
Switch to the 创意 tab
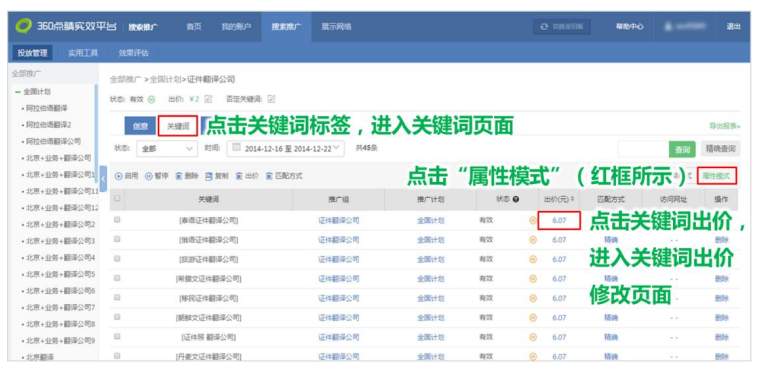pyautogui.click(x=140, y=126)
